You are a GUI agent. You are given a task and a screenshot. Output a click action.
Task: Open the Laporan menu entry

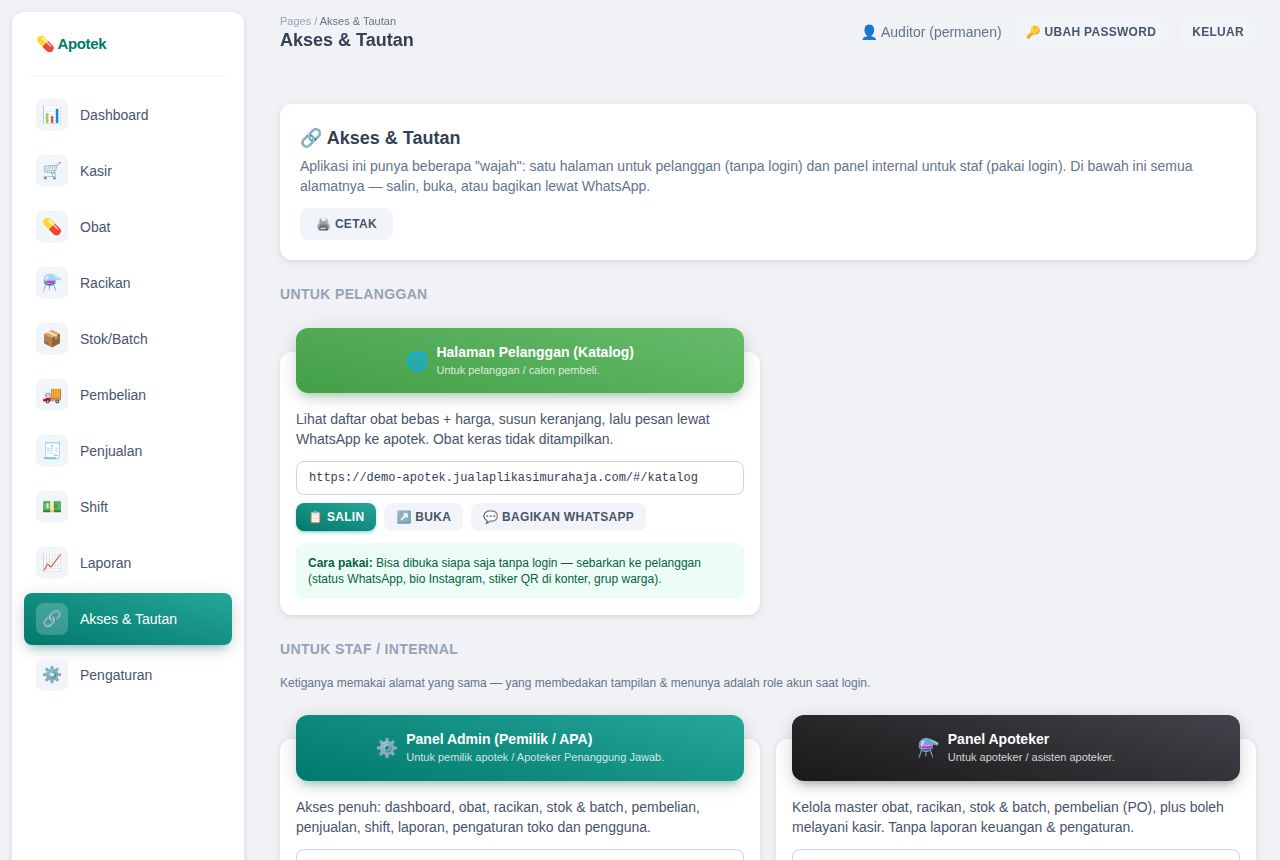[128, 563]
